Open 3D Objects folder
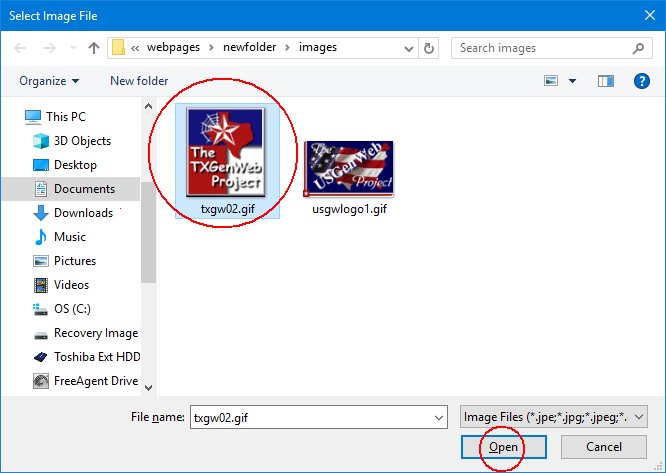 click(x=82, y=141)
